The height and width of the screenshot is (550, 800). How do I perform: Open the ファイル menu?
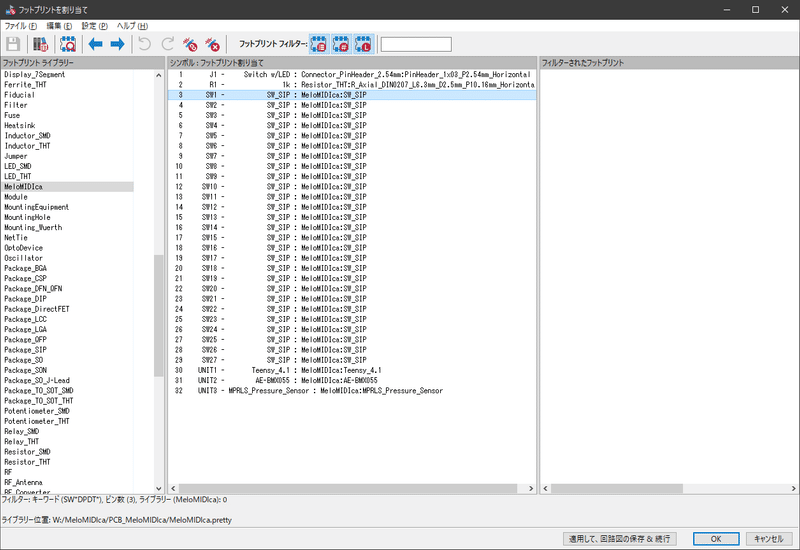(21, 26)
